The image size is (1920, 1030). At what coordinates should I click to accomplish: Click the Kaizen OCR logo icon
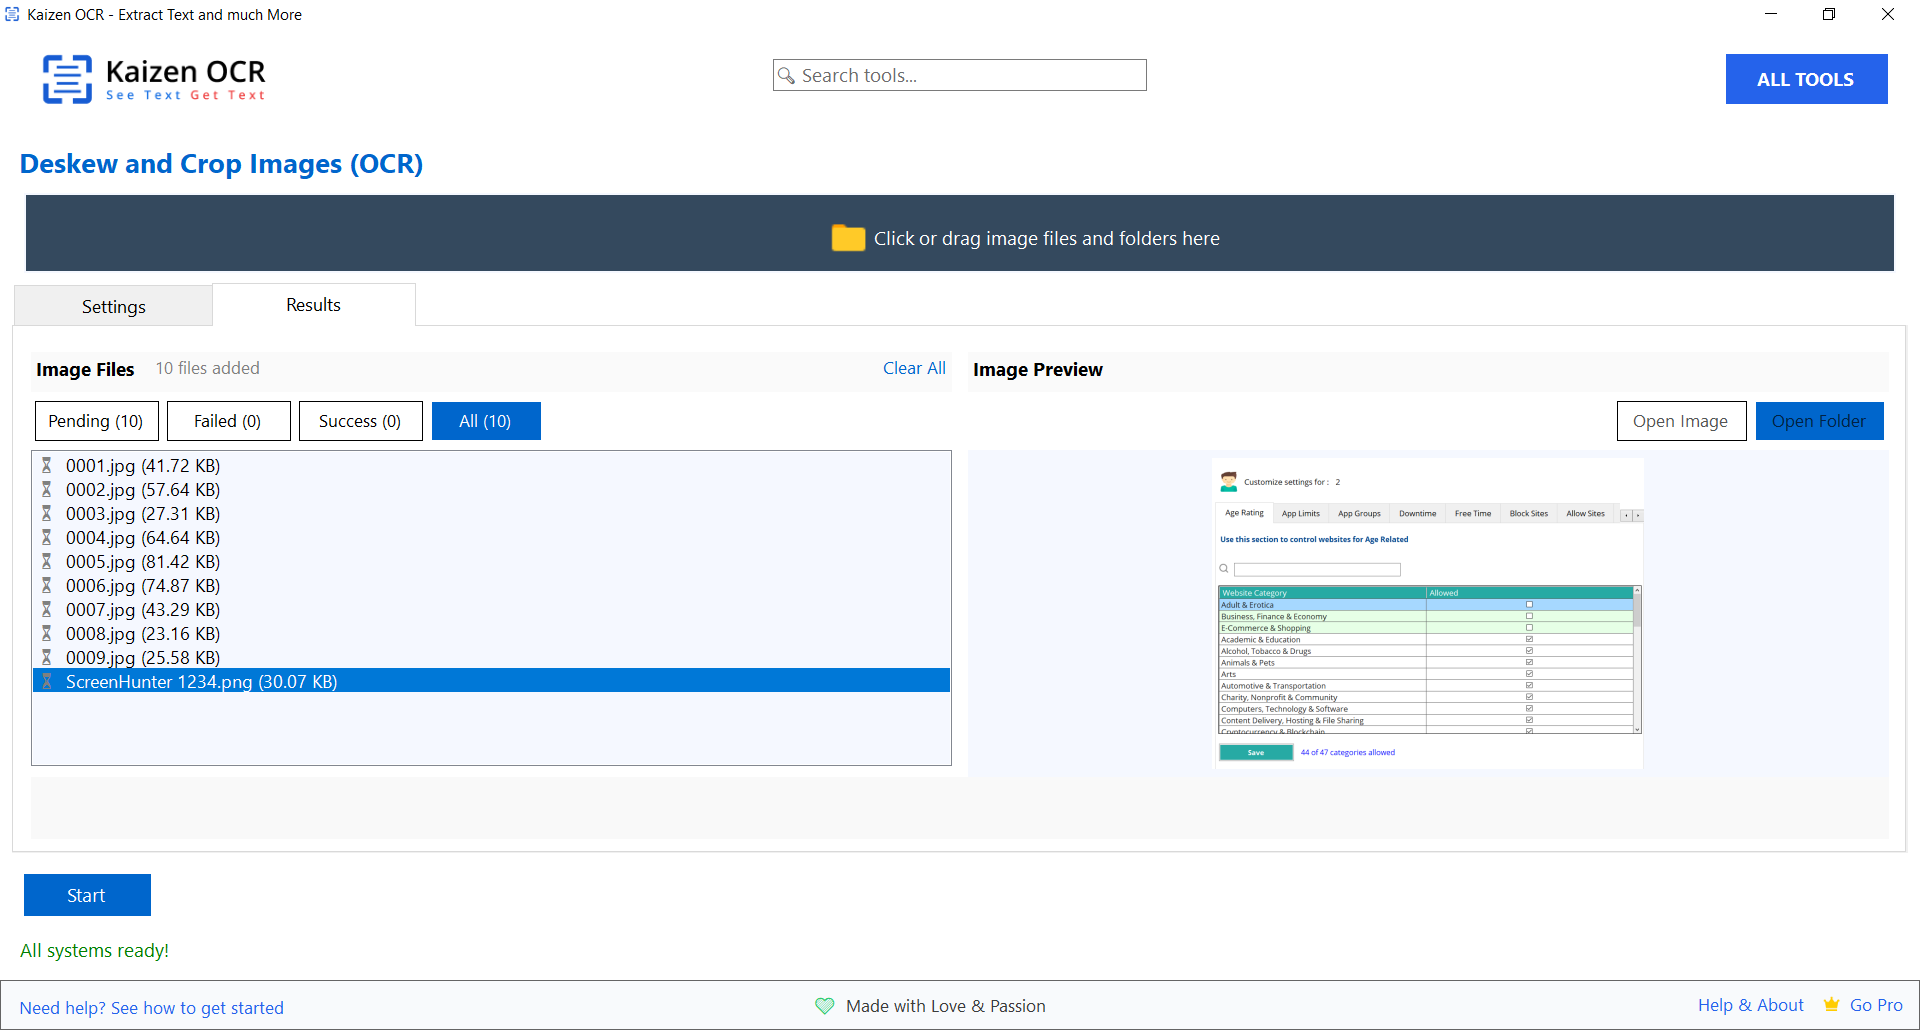pos(67,79)
